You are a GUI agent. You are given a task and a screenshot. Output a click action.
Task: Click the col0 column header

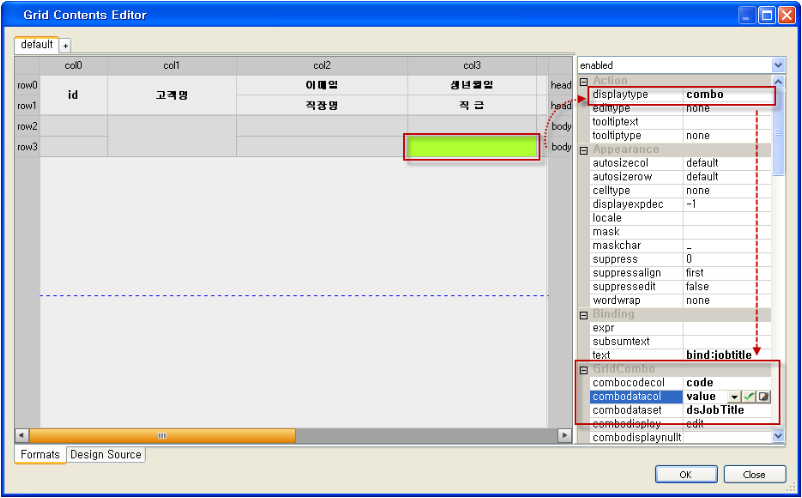(74, 66)
